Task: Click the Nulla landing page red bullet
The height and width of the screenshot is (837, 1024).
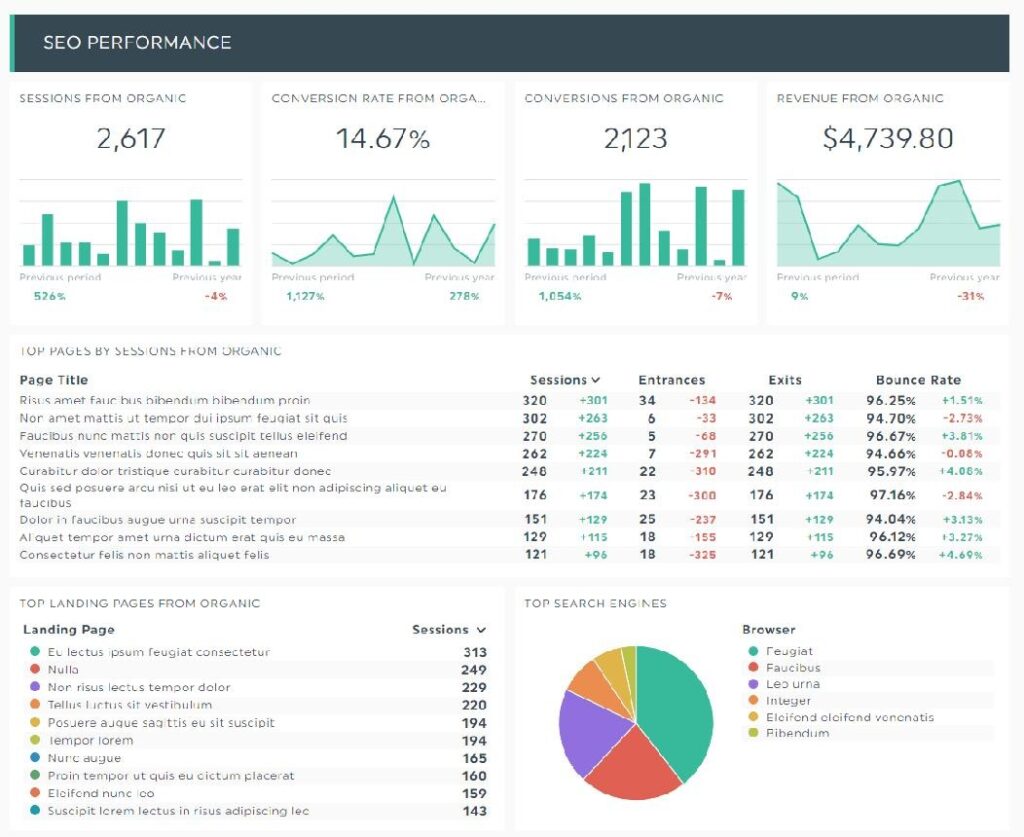Action: [x=35, y=670]
